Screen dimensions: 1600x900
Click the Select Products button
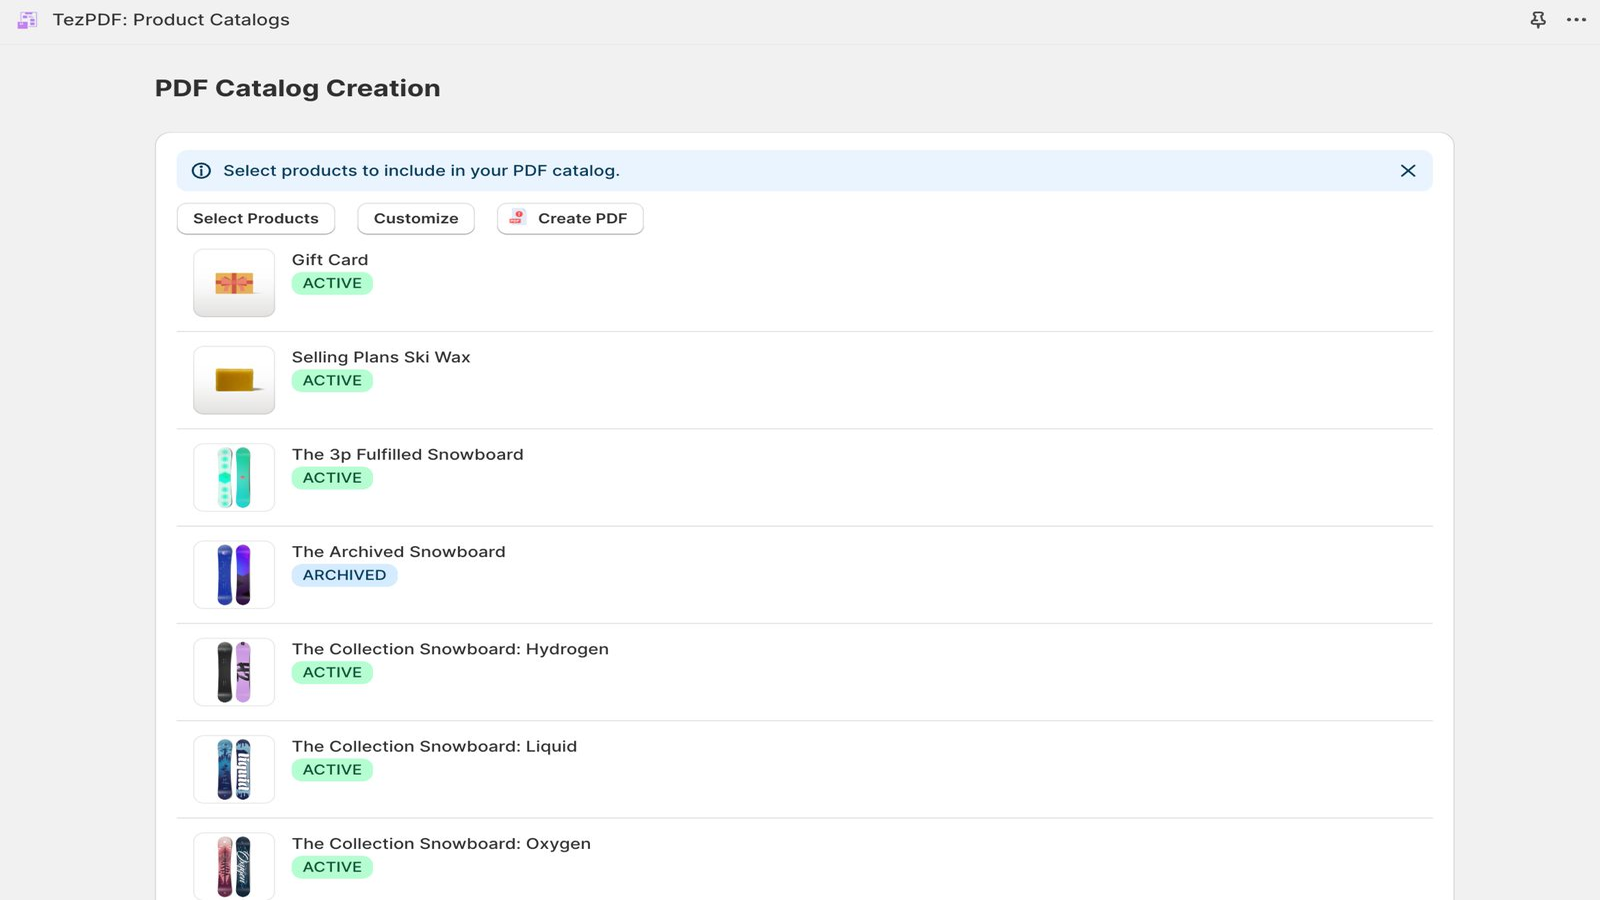coord(256,218)
